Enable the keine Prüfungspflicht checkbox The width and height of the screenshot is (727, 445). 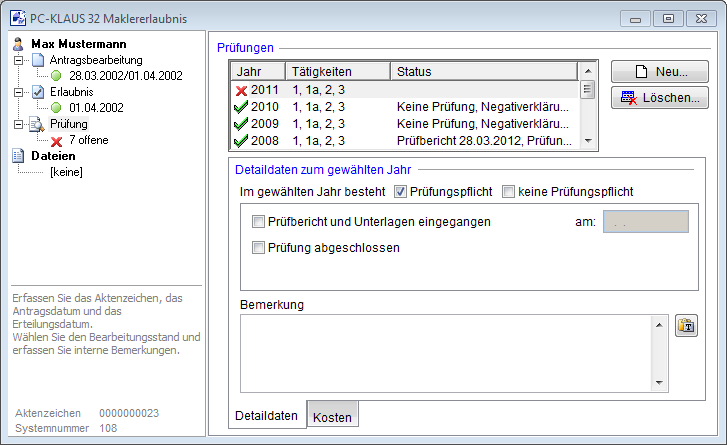pos(508,191)
